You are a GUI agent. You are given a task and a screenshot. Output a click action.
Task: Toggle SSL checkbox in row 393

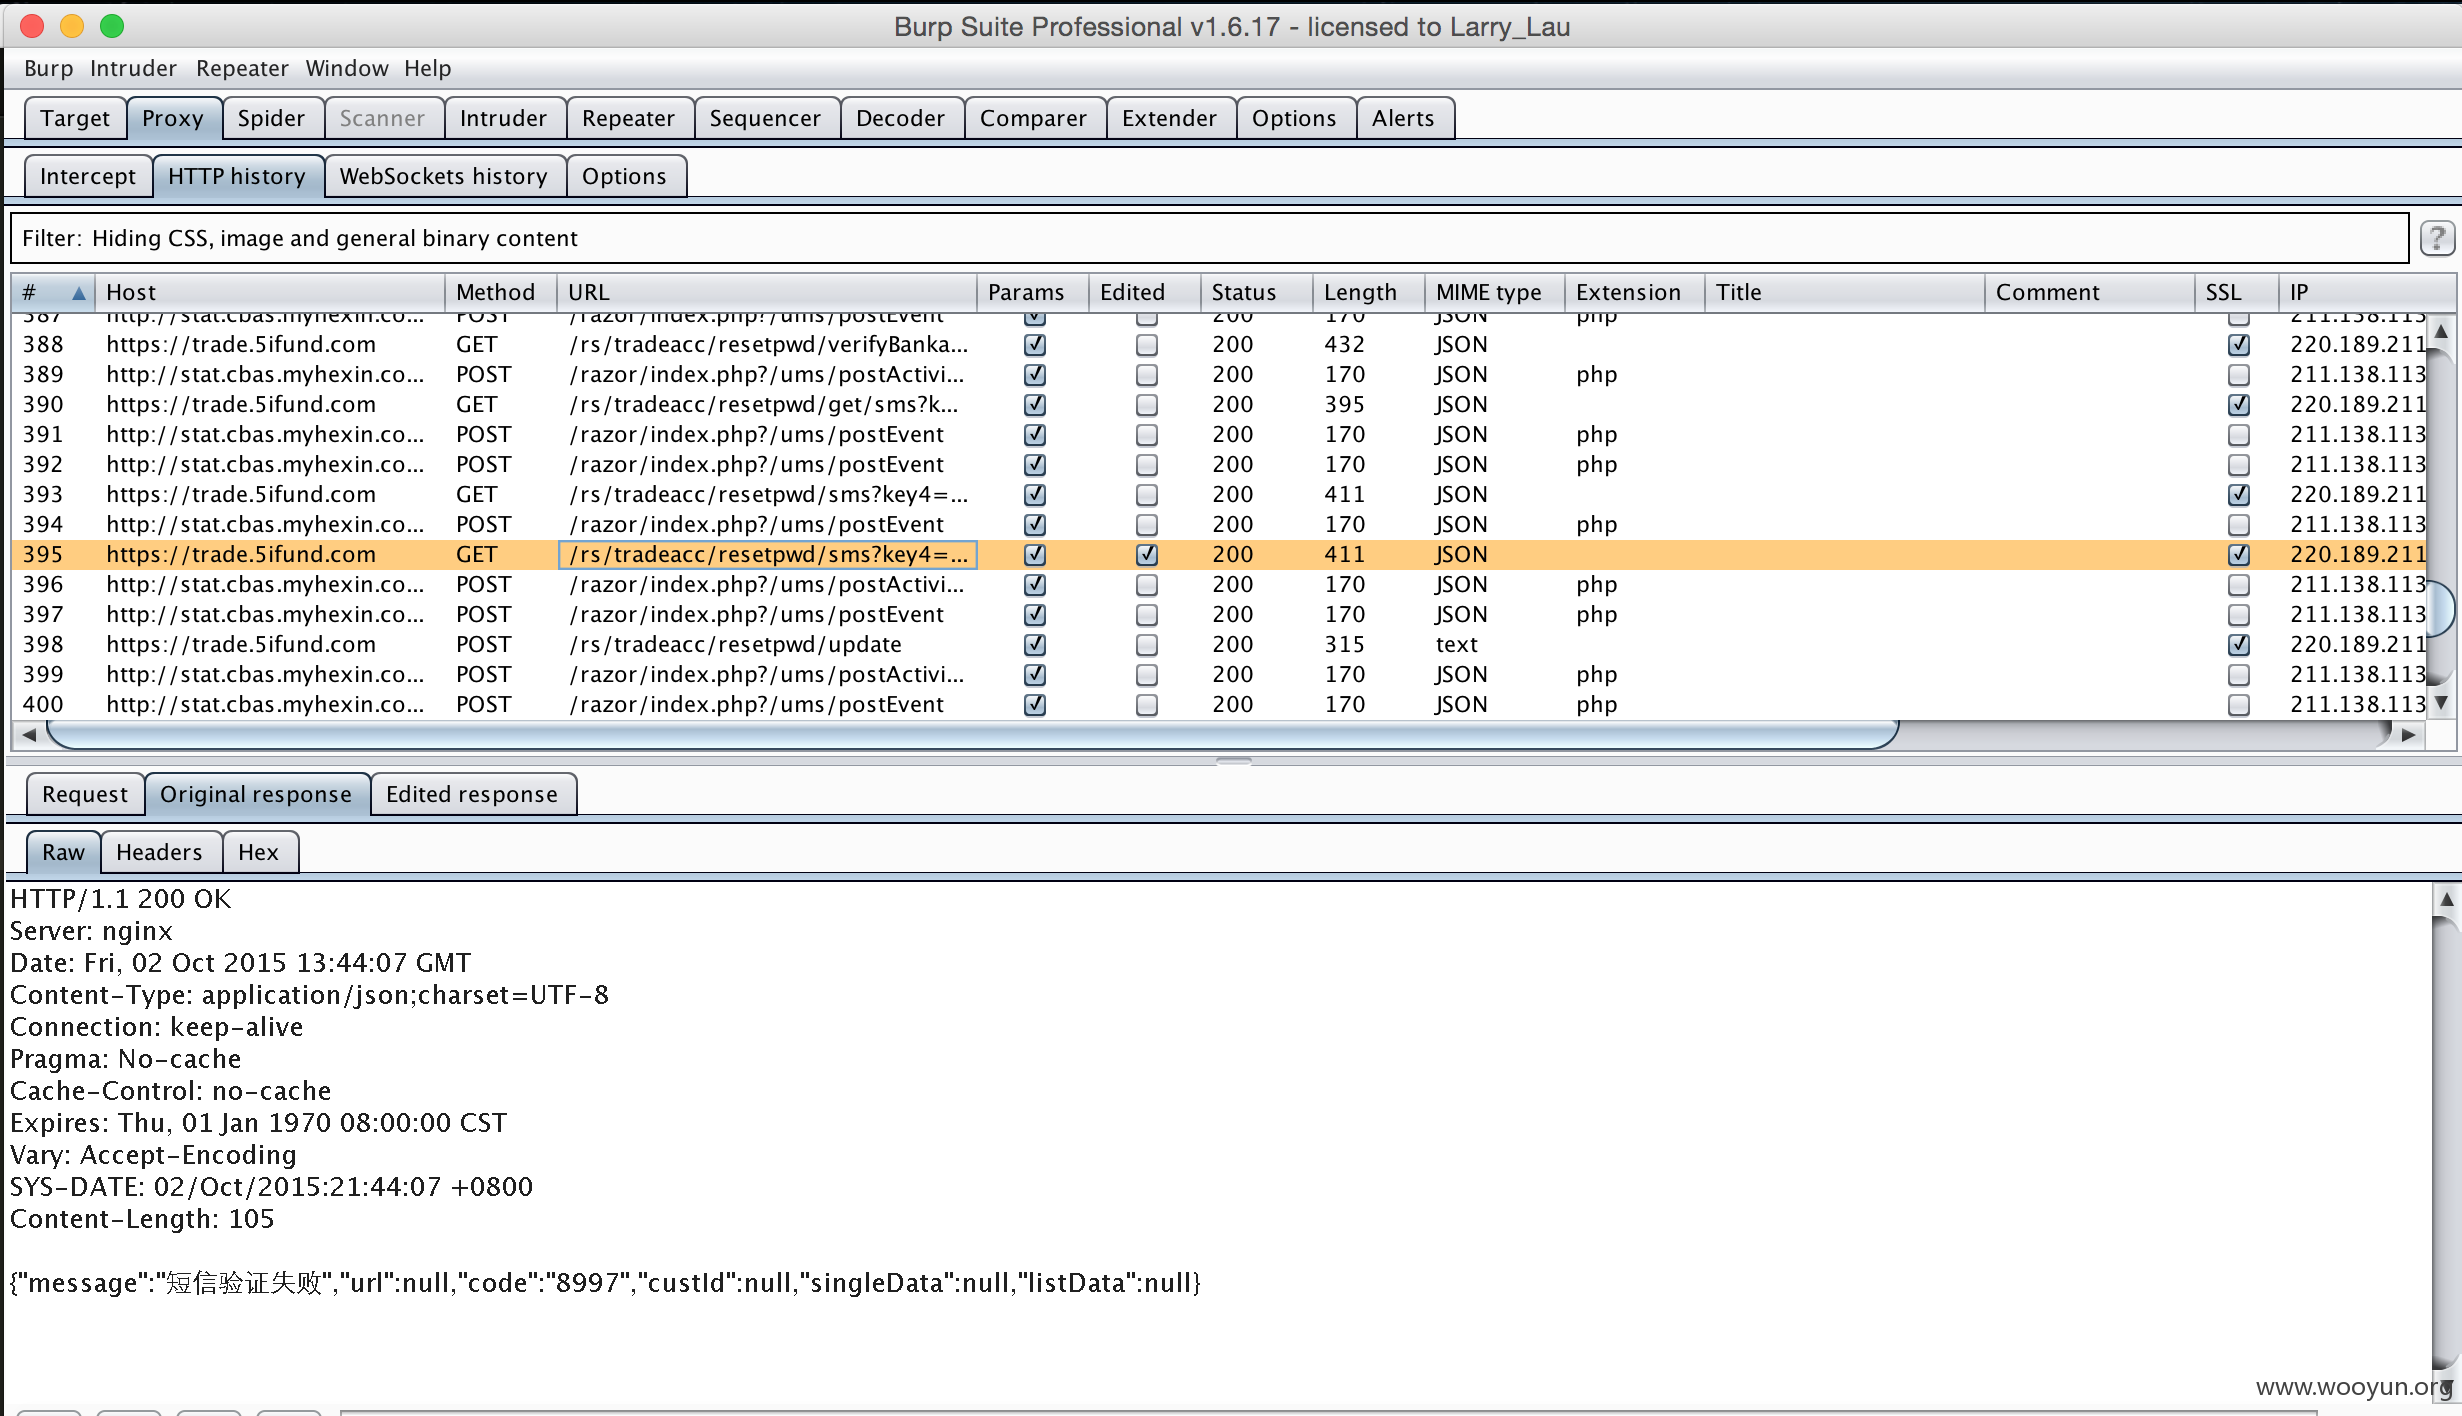(x=2239, y=495)
